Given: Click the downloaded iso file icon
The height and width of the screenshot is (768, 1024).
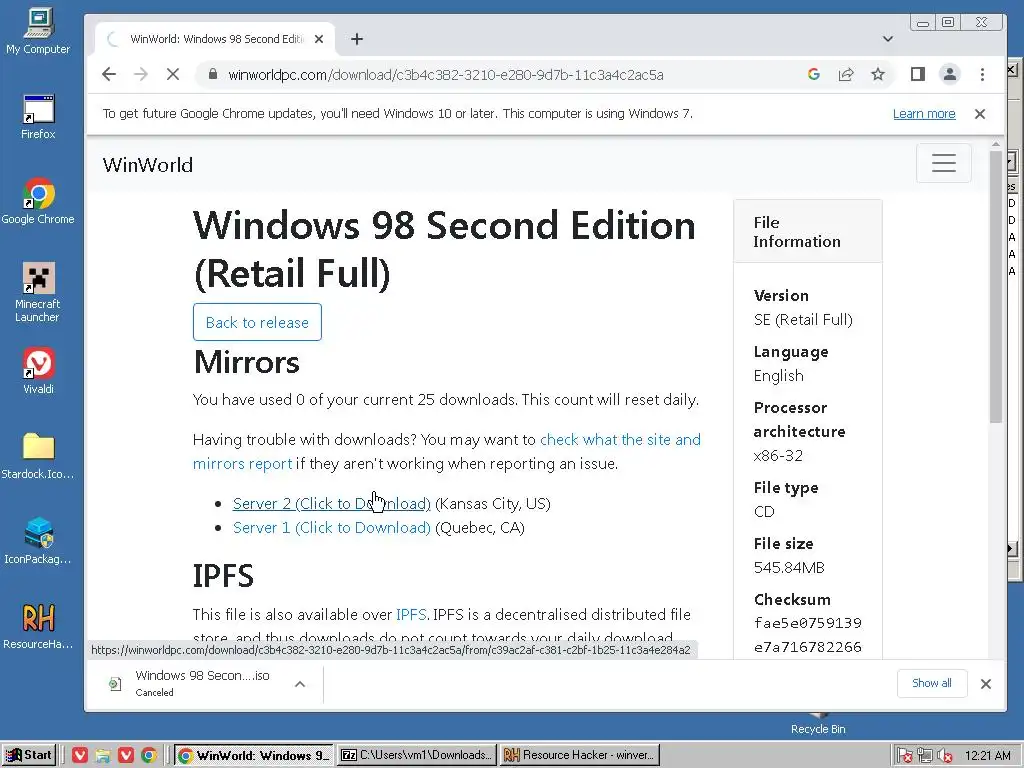Looking at the screenshot, I should [x=115, y=684].
